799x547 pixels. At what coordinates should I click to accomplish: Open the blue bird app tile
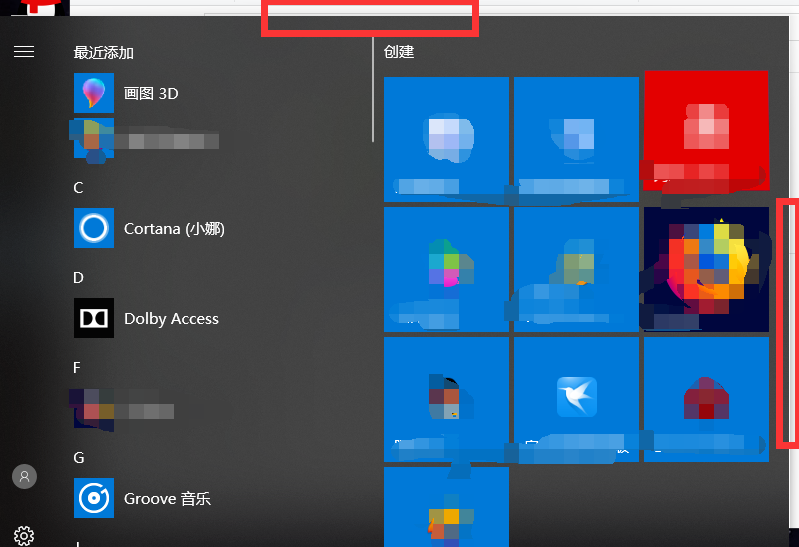click(576, 399)
